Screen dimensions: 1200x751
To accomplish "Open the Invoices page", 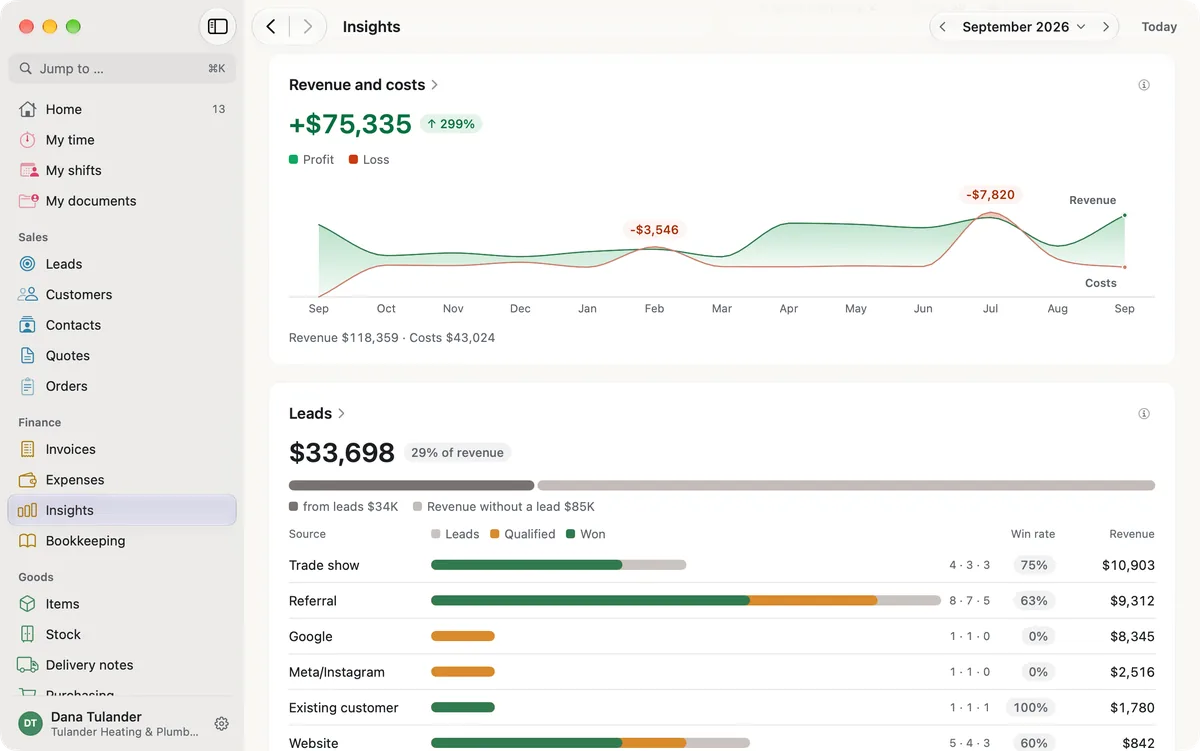I will [x=122, y=449].
